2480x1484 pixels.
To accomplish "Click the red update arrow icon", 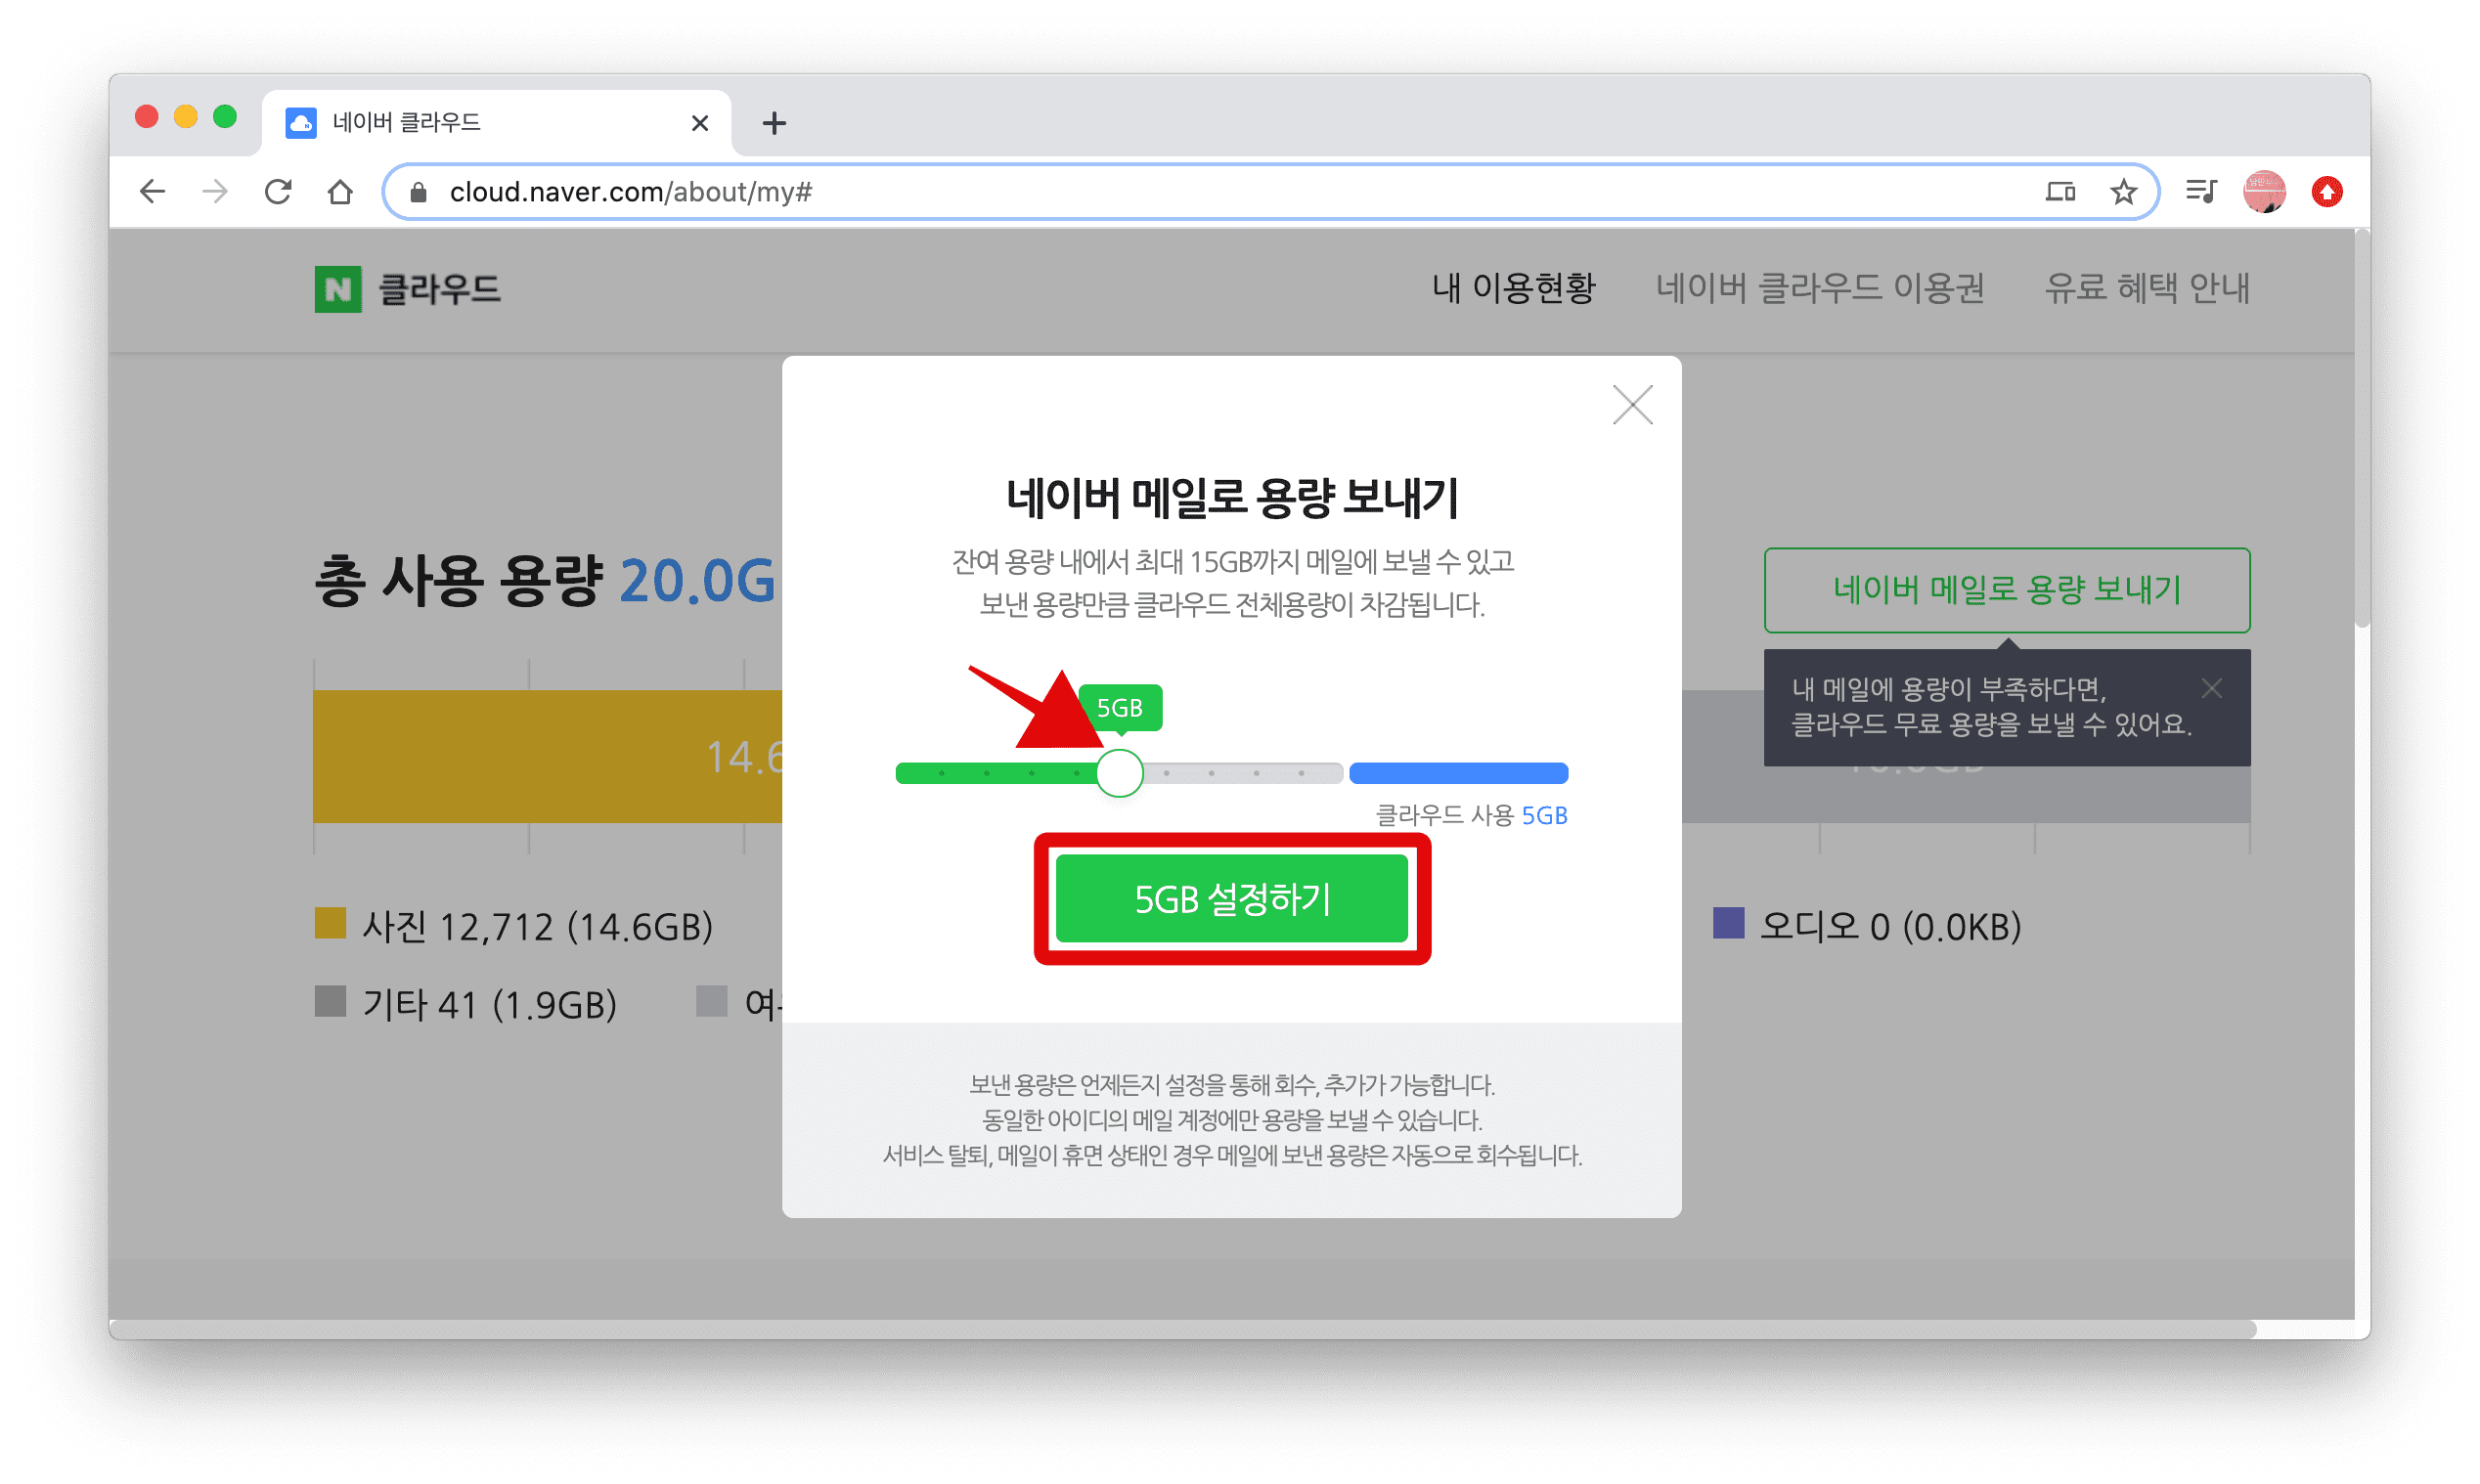I will pyautogui.click(x=2327, y=191).
